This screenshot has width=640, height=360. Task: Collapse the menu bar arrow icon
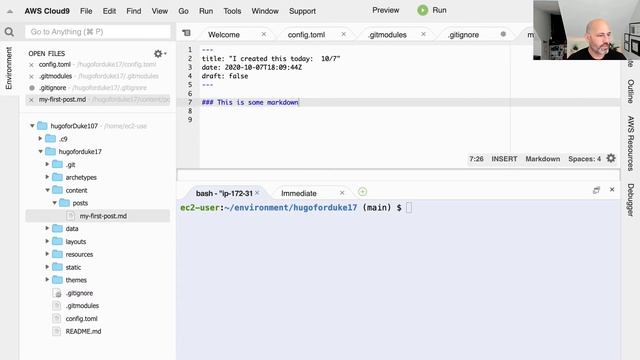(10, 11)
